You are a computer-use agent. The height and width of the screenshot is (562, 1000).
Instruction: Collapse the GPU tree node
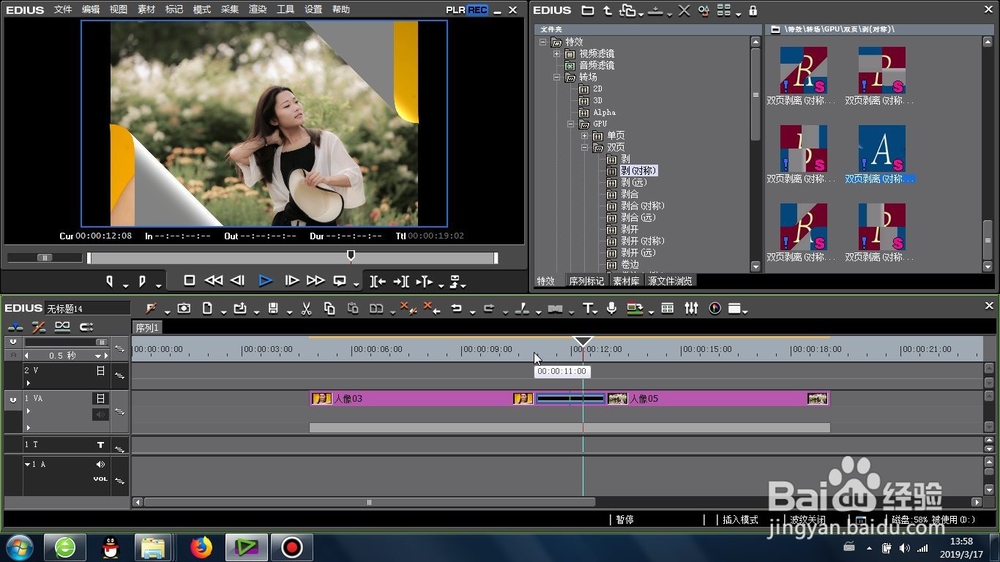pos(571,124)
